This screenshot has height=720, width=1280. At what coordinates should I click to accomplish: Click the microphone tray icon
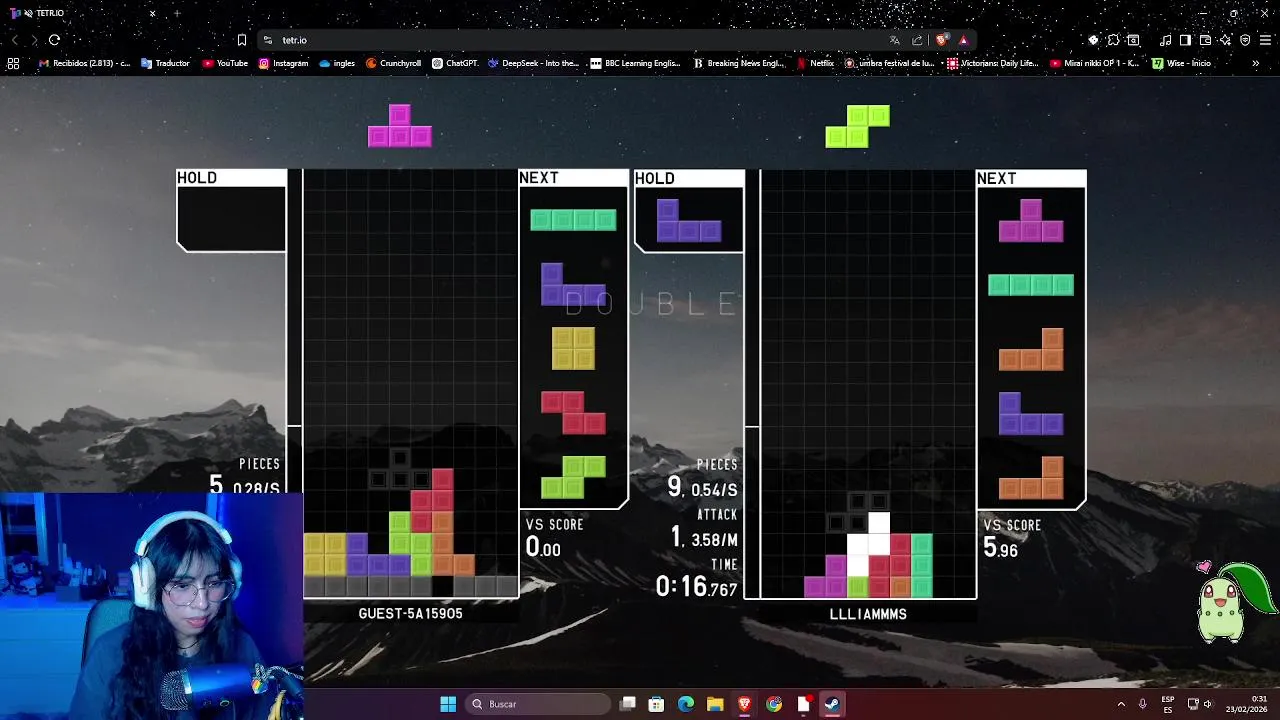click(x=1143, y=704)
